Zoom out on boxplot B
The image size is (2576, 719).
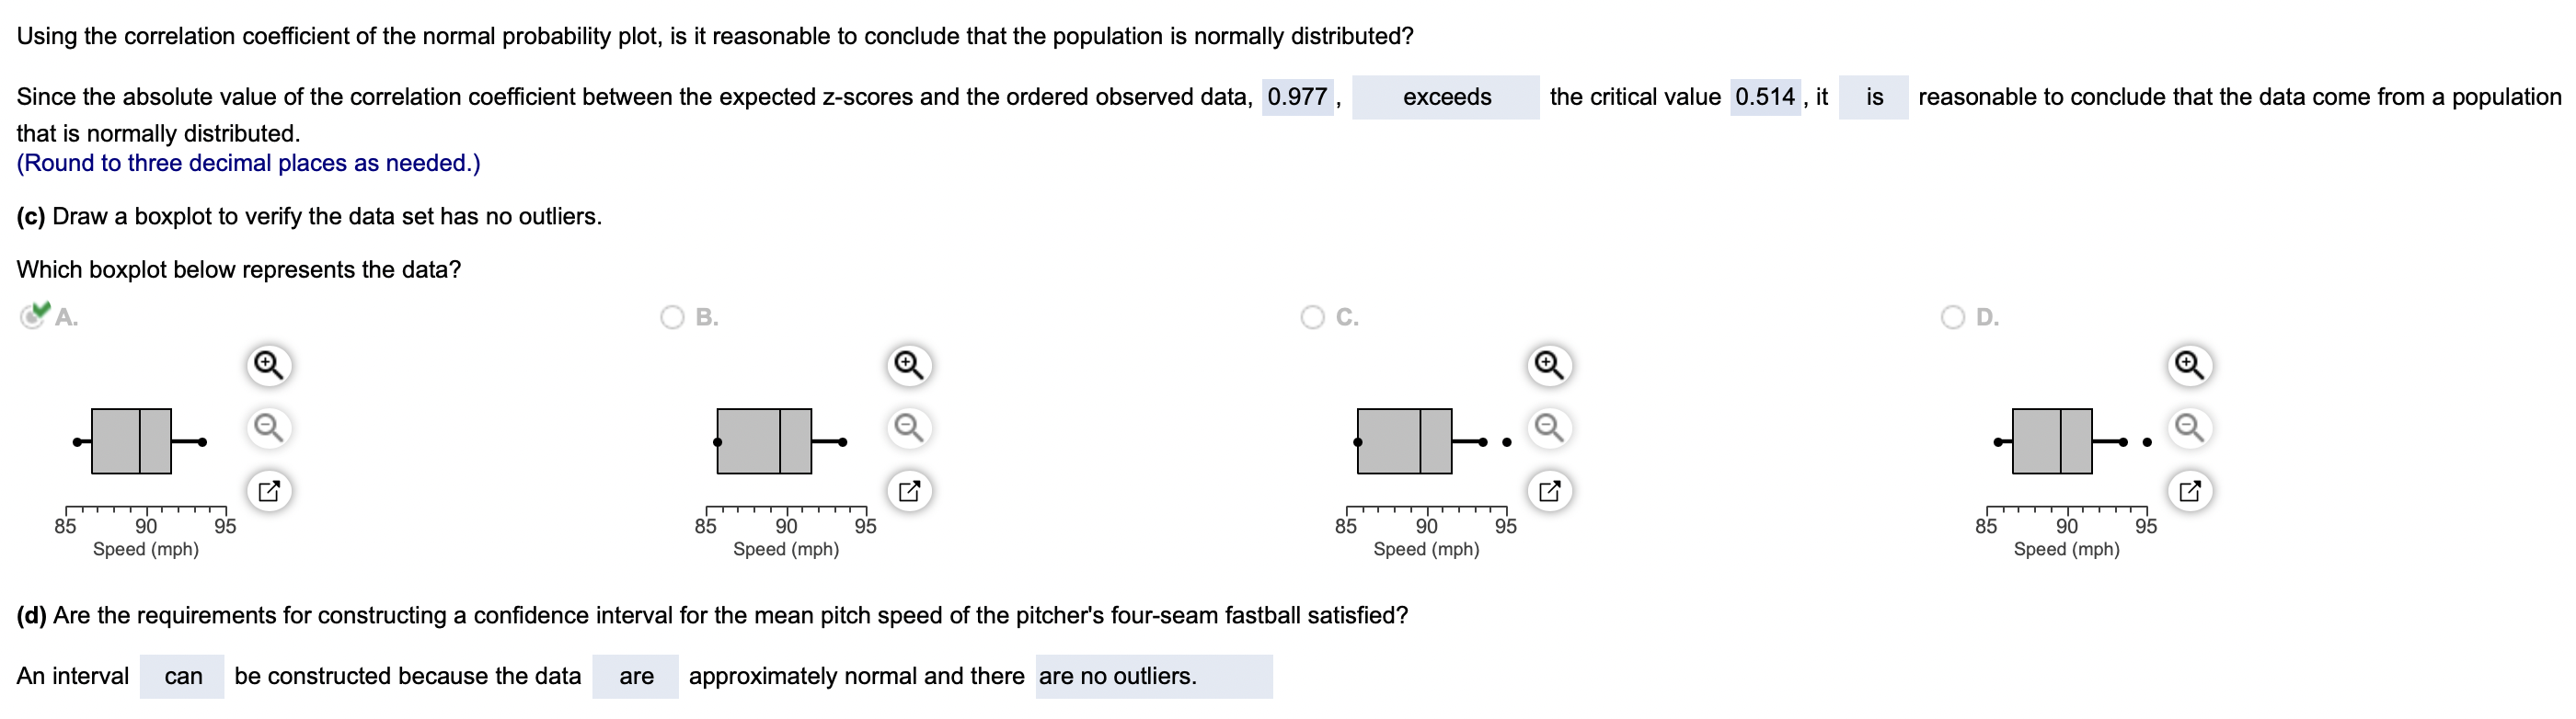pos(909,428)
